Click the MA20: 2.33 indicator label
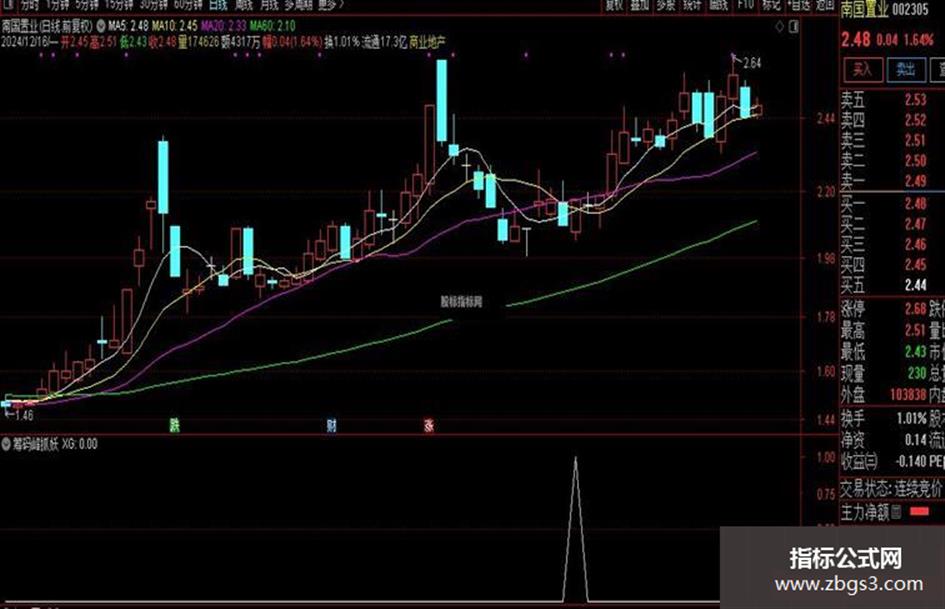 [x=224, y=26]
